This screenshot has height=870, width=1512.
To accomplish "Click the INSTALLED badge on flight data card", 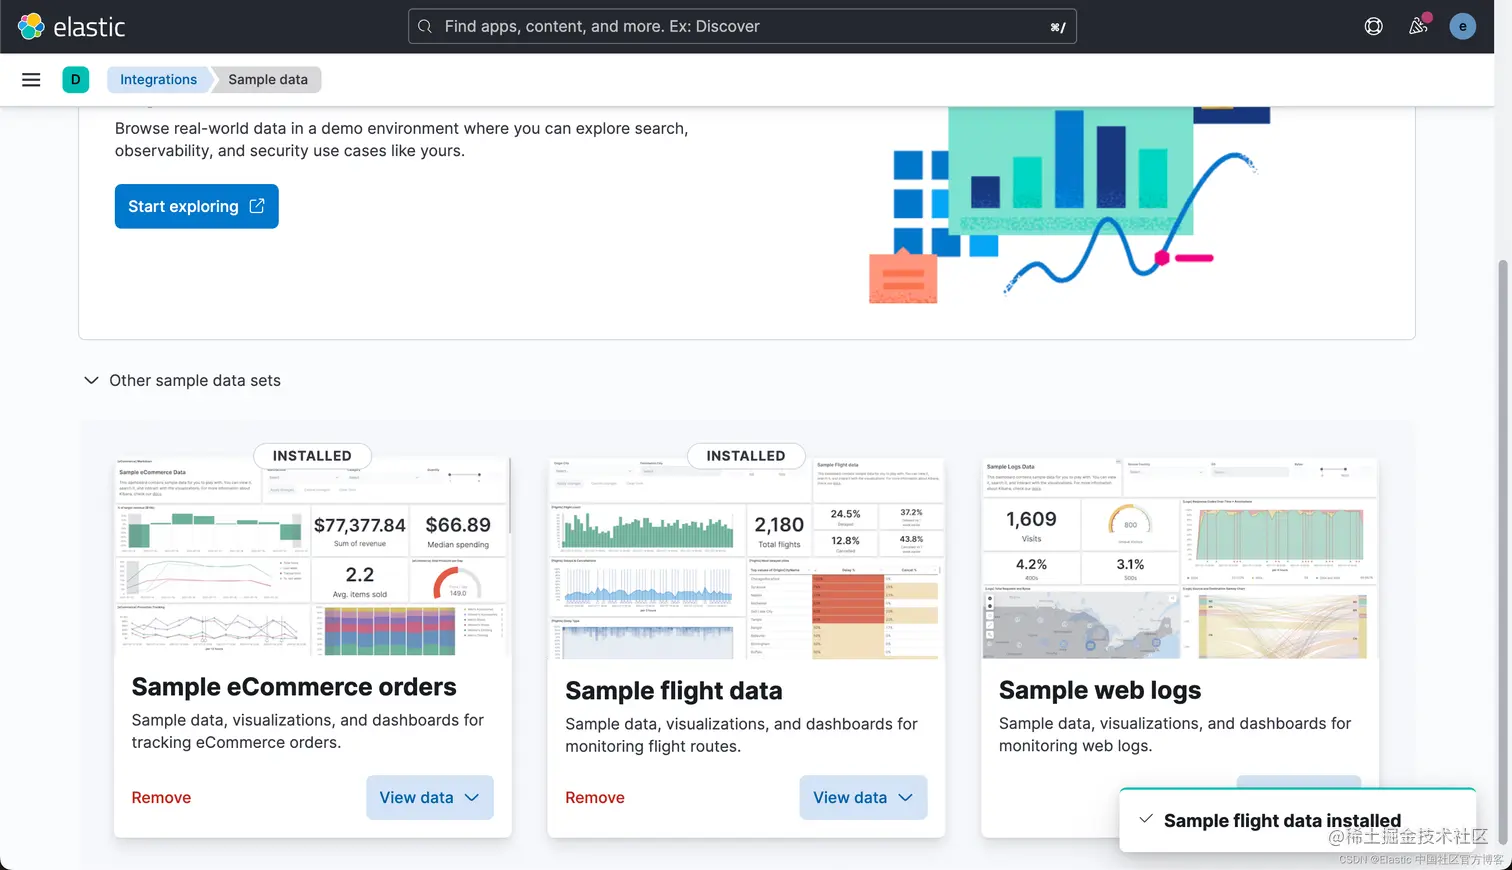I will (746, 456).
